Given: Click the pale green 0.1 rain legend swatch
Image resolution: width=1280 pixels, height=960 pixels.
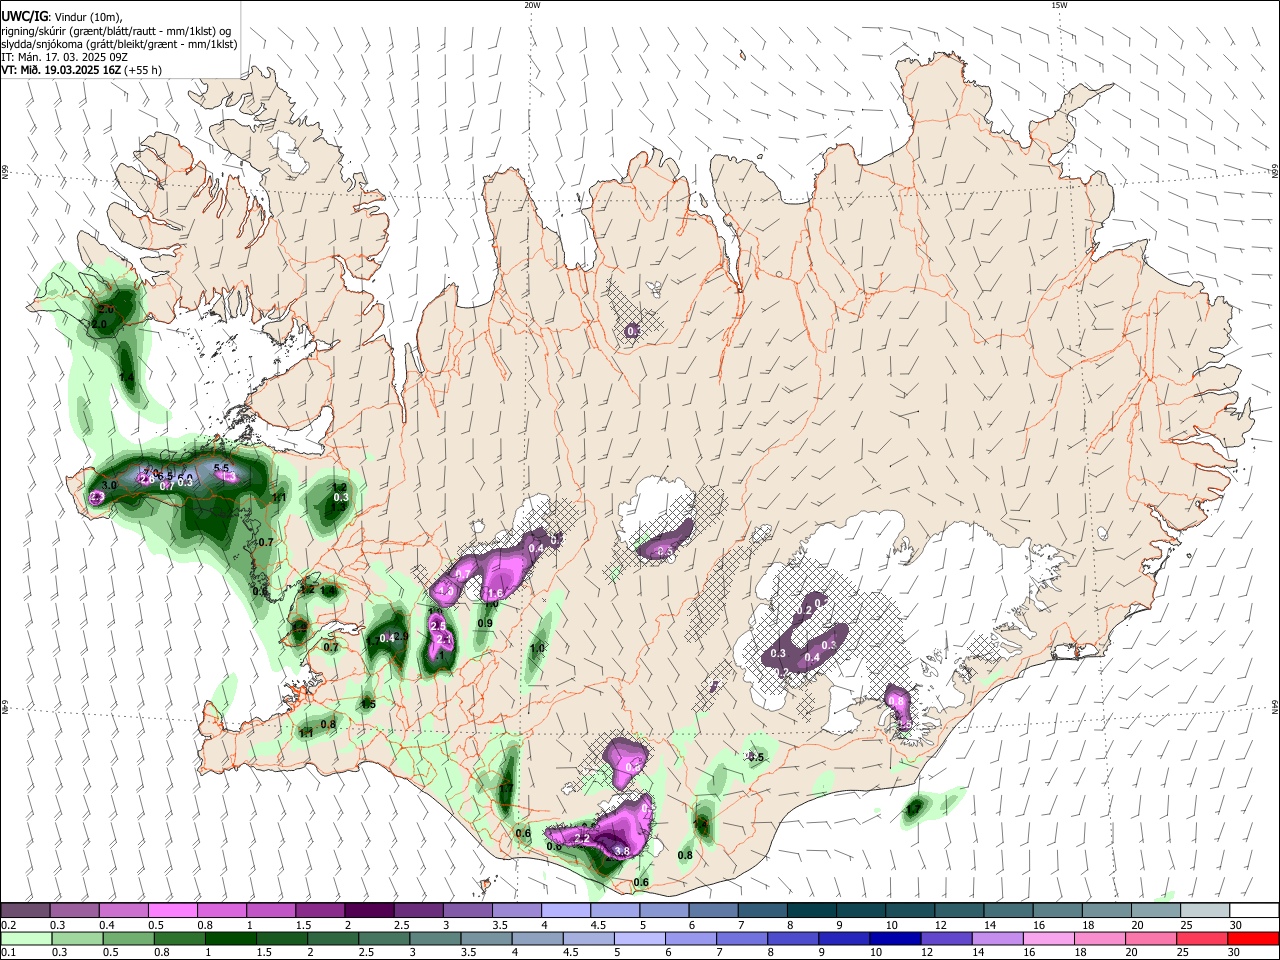Looking at the screenshot, I should click(25, 938).
